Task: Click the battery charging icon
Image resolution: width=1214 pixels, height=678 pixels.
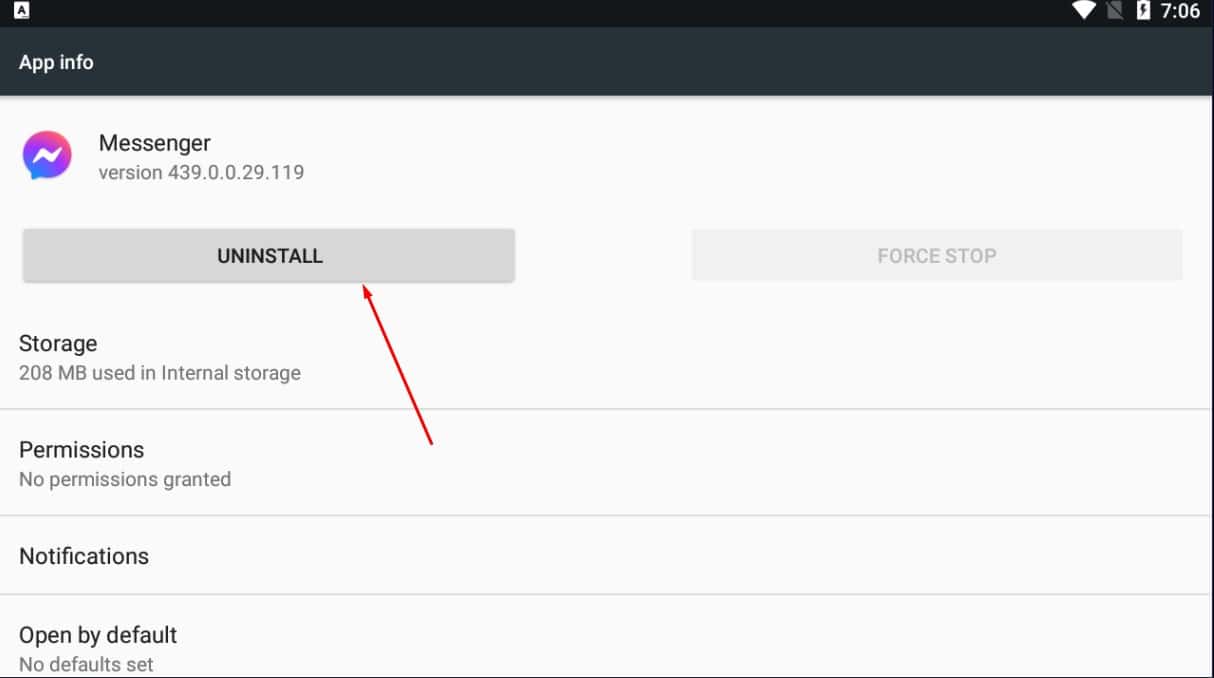Action: coord(1141,11)
